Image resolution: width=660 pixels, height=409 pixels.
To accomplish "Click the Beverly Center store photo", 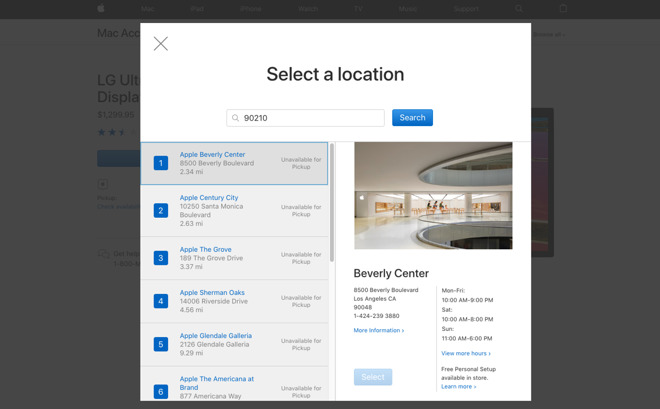I will click(433, 196).
